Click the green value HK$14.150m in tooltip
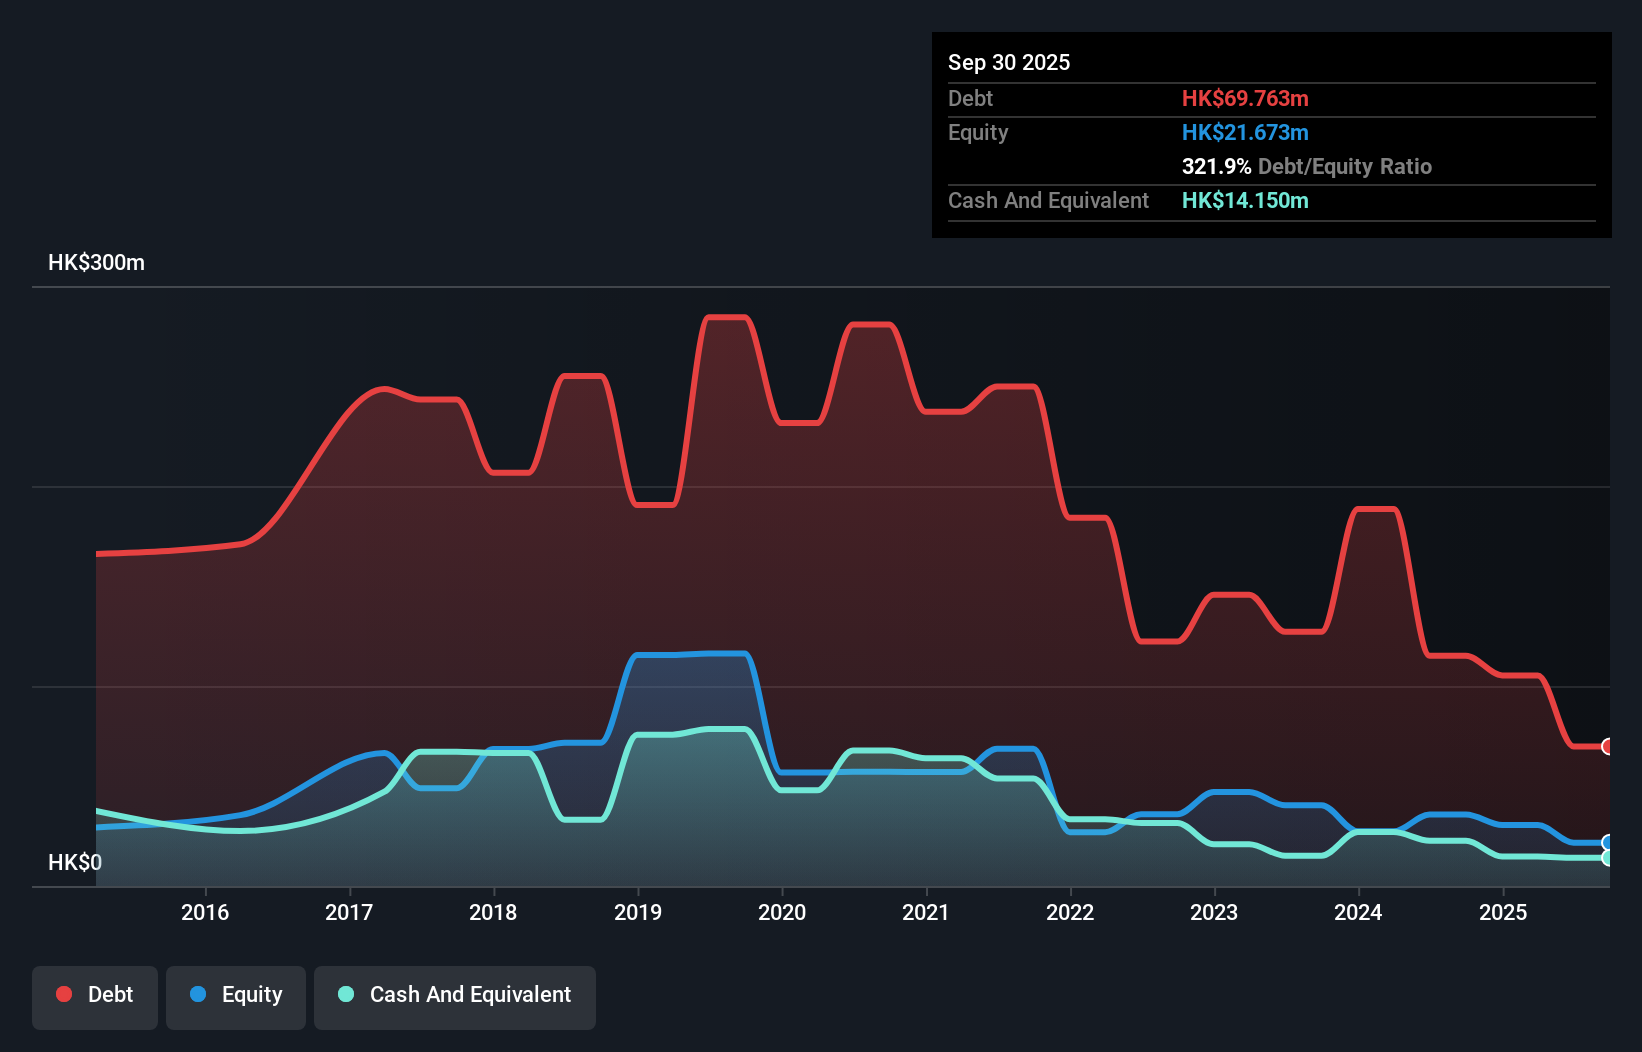The height and width of the screenshot is (1052, 1642). (1245, 201)
